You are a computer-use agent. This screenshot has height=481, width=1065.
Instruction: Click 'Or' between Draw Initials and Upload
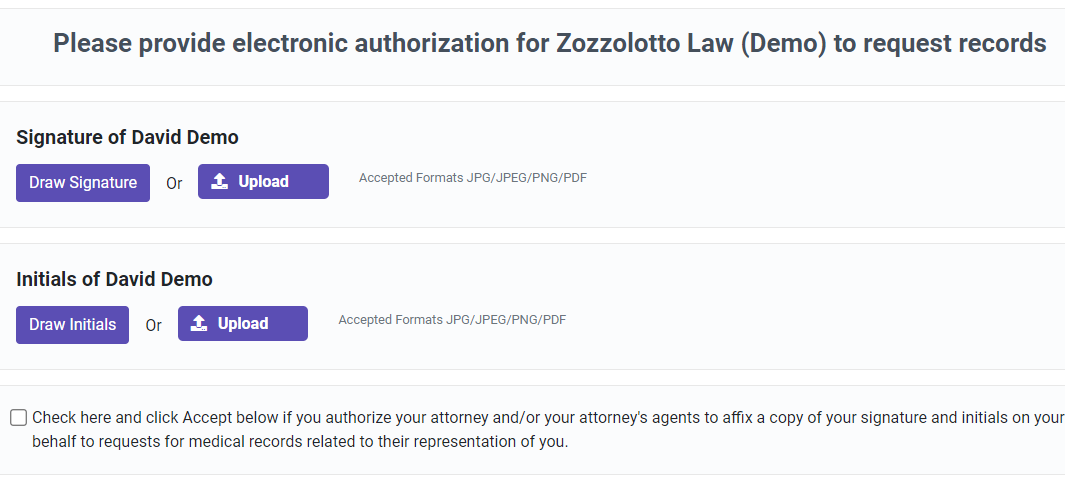click(153, 326)
